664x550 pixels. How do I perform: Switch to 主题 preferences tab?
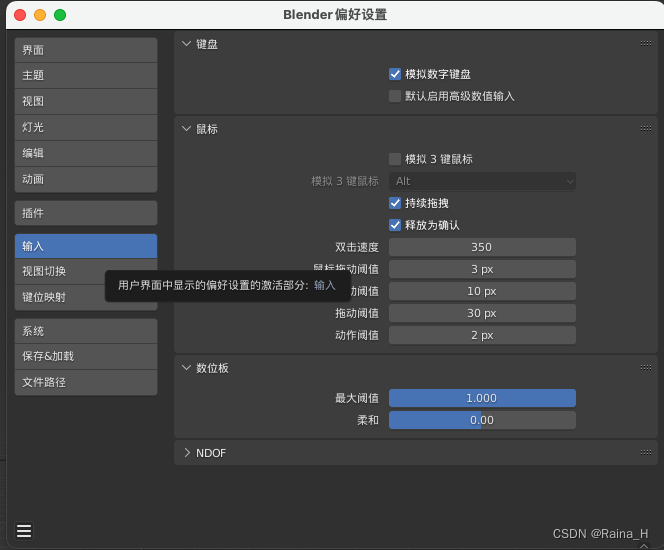click(x=86, y=75)
